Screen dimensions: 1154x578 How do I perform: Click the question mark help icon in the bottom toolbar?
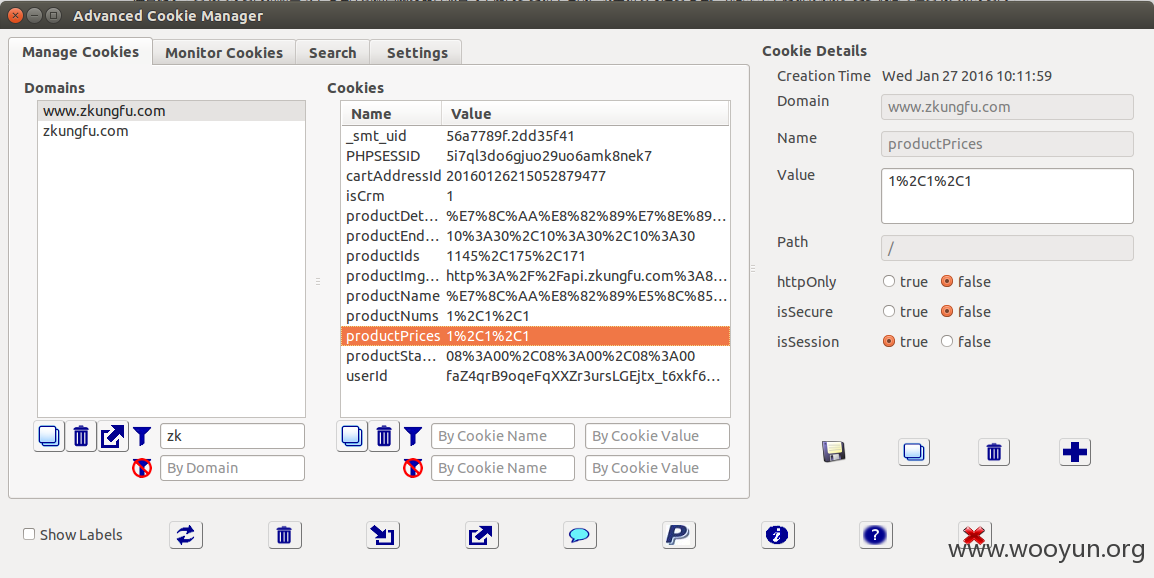point(875,535)
